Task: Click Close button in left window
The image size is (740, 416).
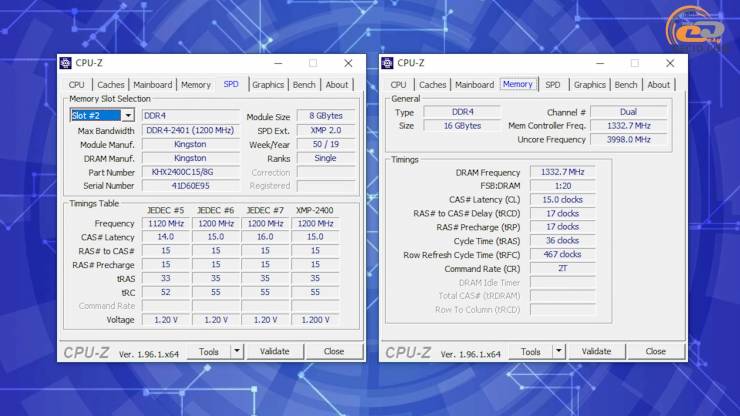Action: (334, 351)
